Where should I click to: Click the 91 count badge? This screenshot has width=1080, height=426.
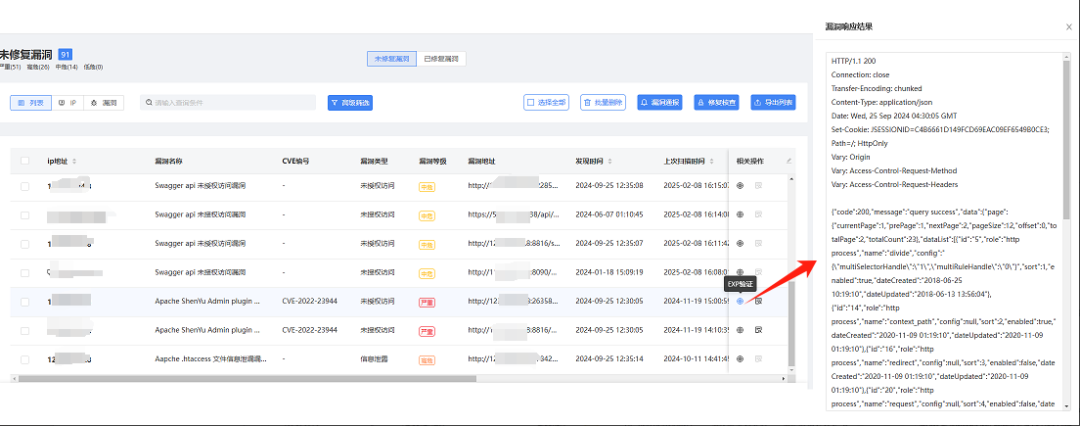tap(65, 54)
